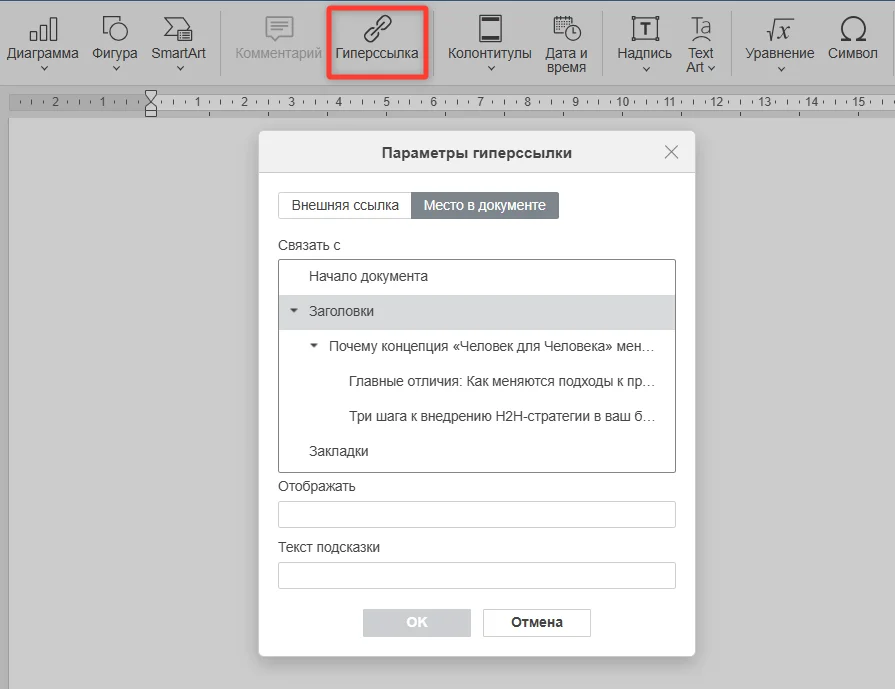Click the ruler indent marker
This screenshot has width=895, height=689.
tap(151, 103)
